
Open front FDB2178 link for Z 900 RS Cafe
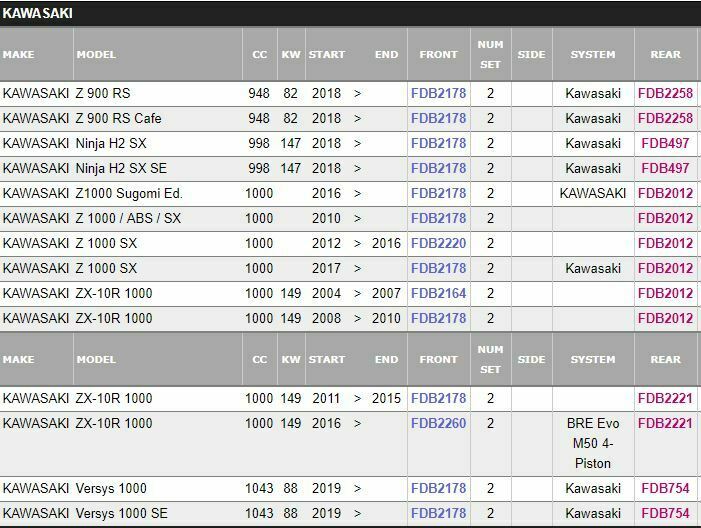pyautogui.click(x=438, y=119)
